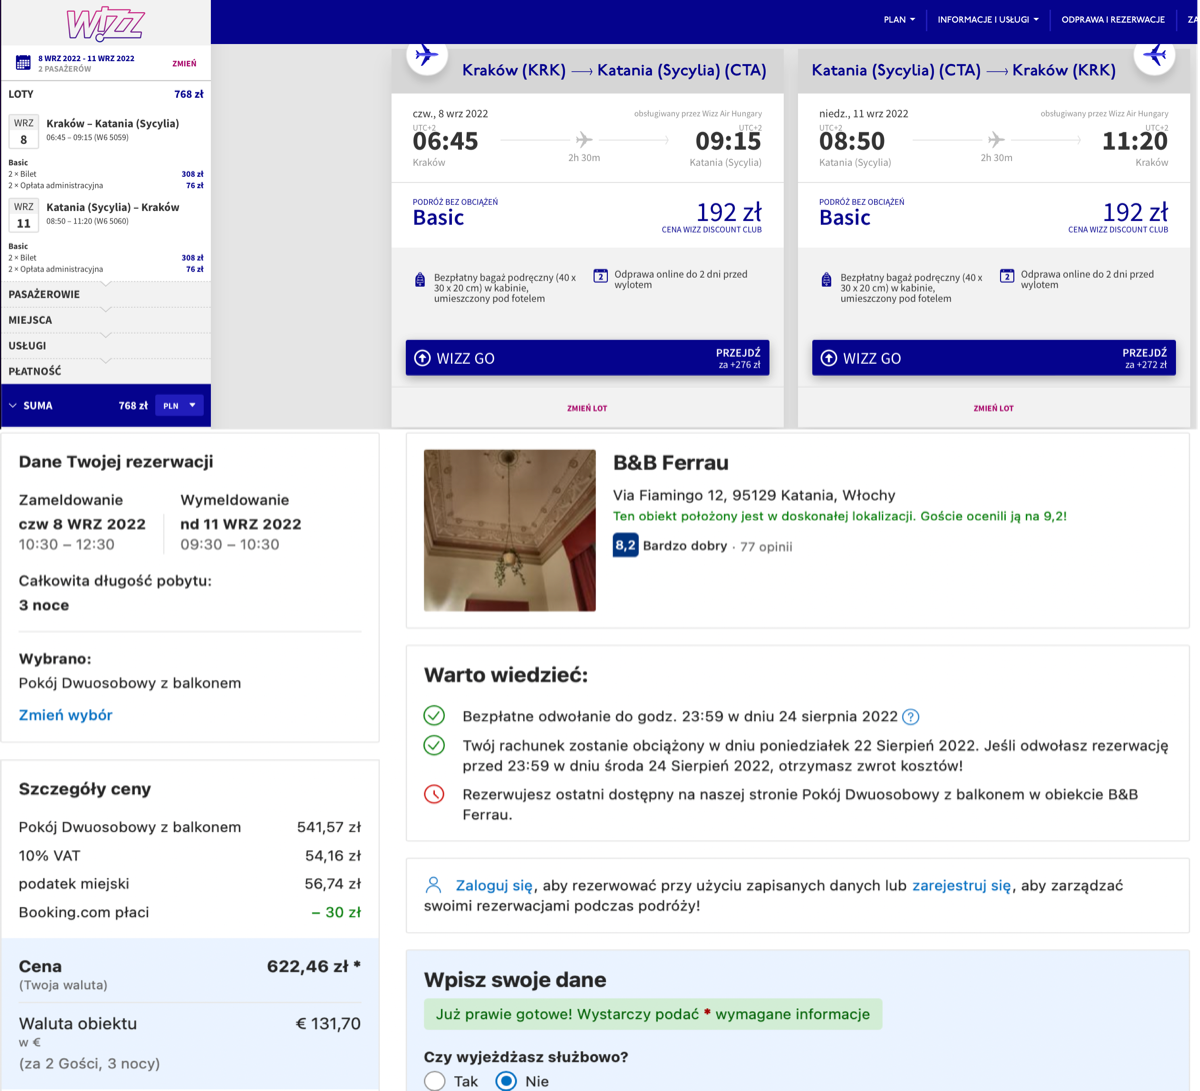Image resolution: width=1200 pixels, height=1091 pixels.
Task: Click the 541,57 zł room price
Action: click(x=329, y=827)
